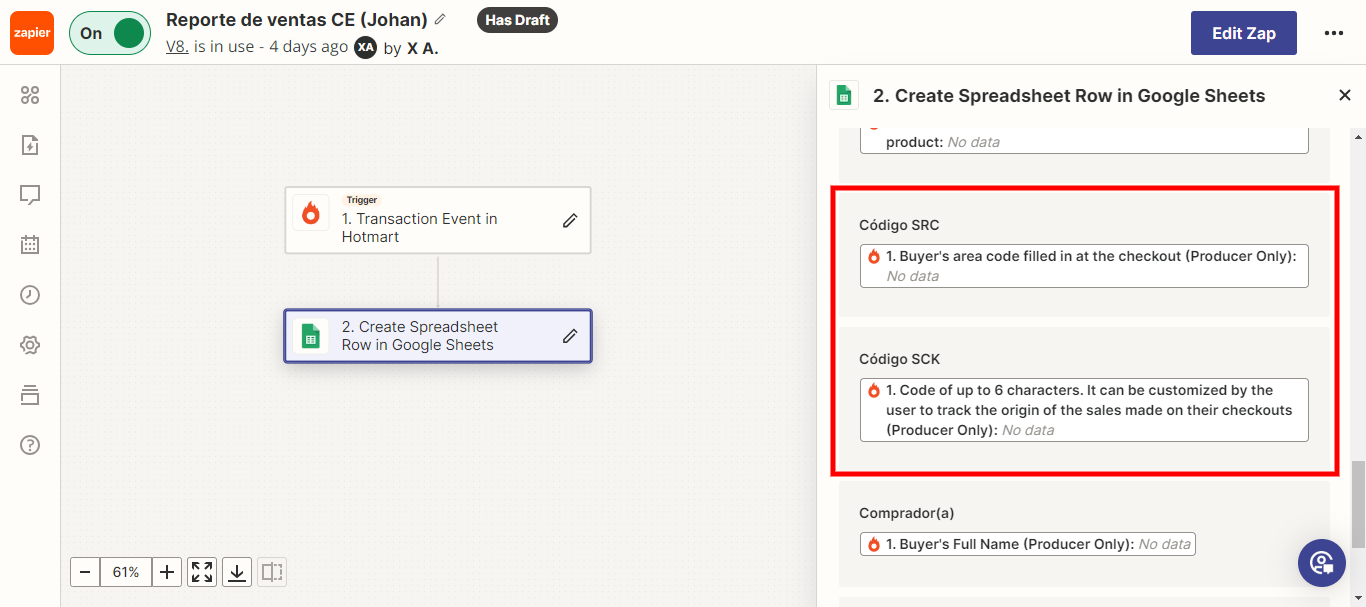The height and width of the screenshot is (607, 1366).
Task: Open the versions stack sidebar icon
Action: click(x=30, y=395)
